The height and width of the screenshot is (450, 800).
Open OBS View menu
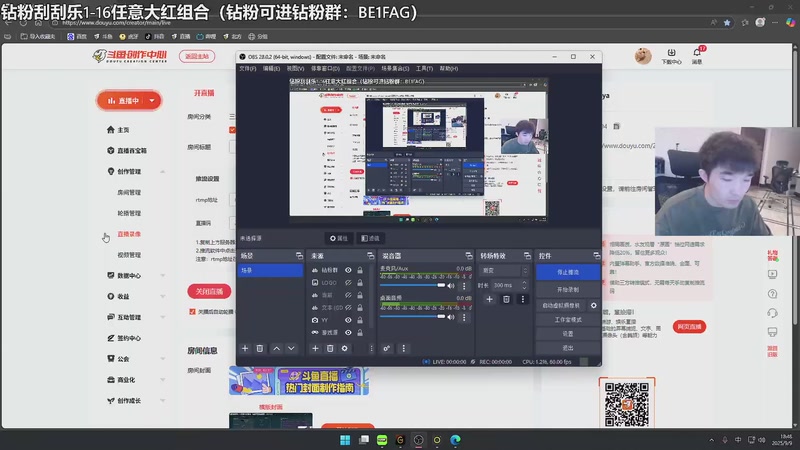pyautogui.click(x=295, y=68)
